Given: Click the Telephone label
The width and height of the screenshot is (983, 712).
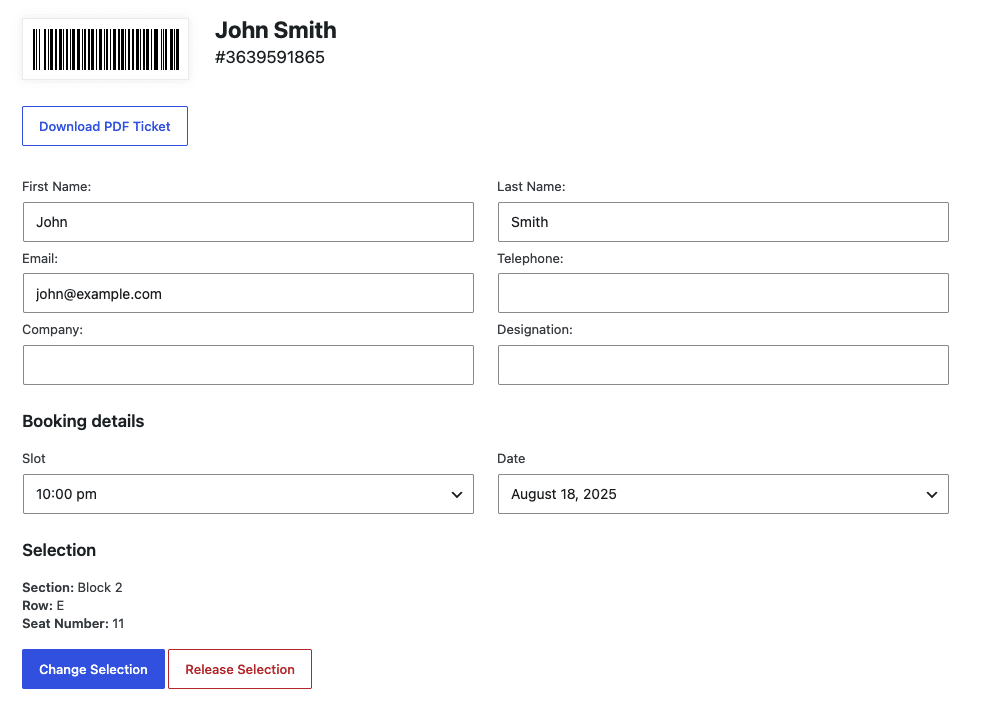Looking at the screenshot, I should click(530, 258).
